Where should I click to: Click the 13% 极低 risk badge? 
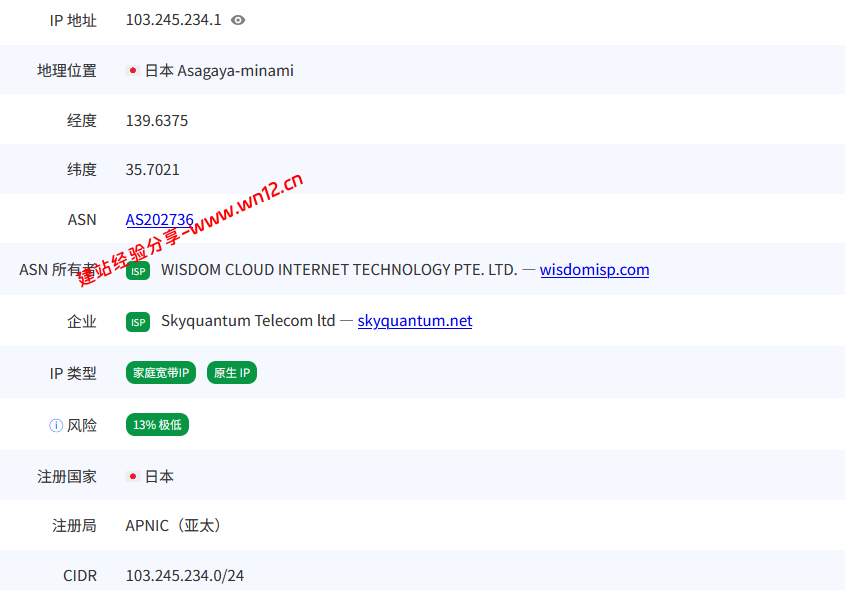157,425
